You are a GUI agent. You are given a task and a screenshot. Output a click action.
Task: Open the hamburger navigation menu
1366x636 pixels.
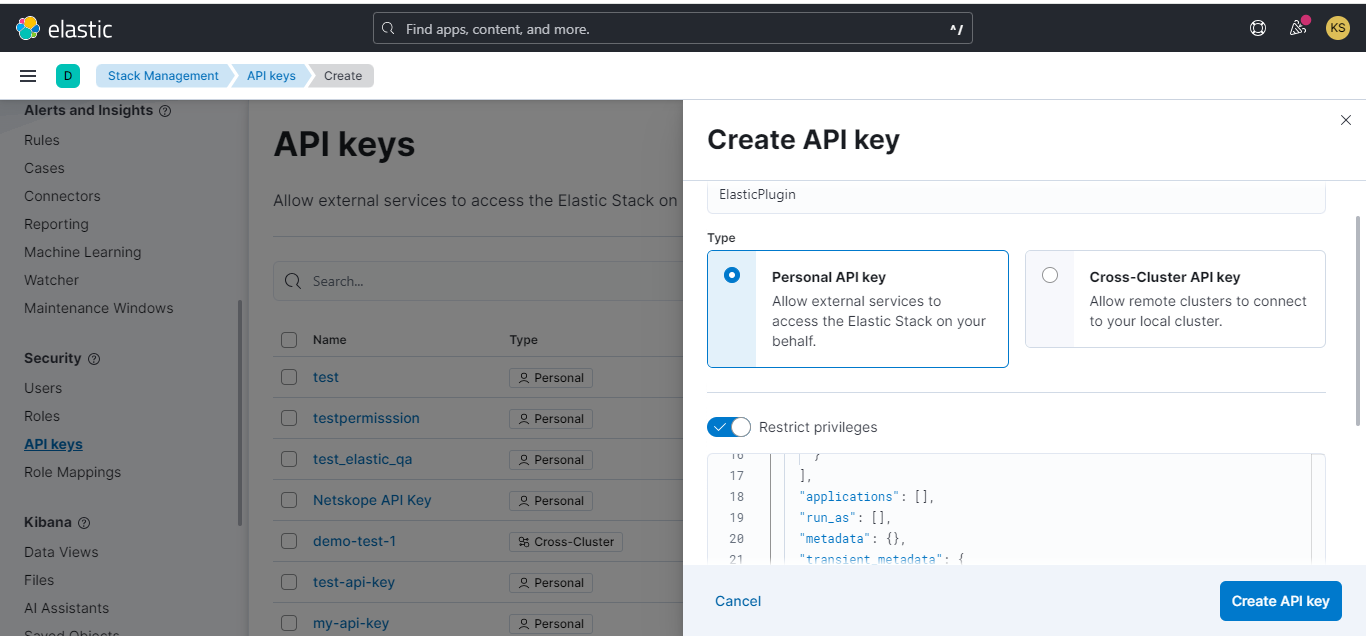(28, 76)
